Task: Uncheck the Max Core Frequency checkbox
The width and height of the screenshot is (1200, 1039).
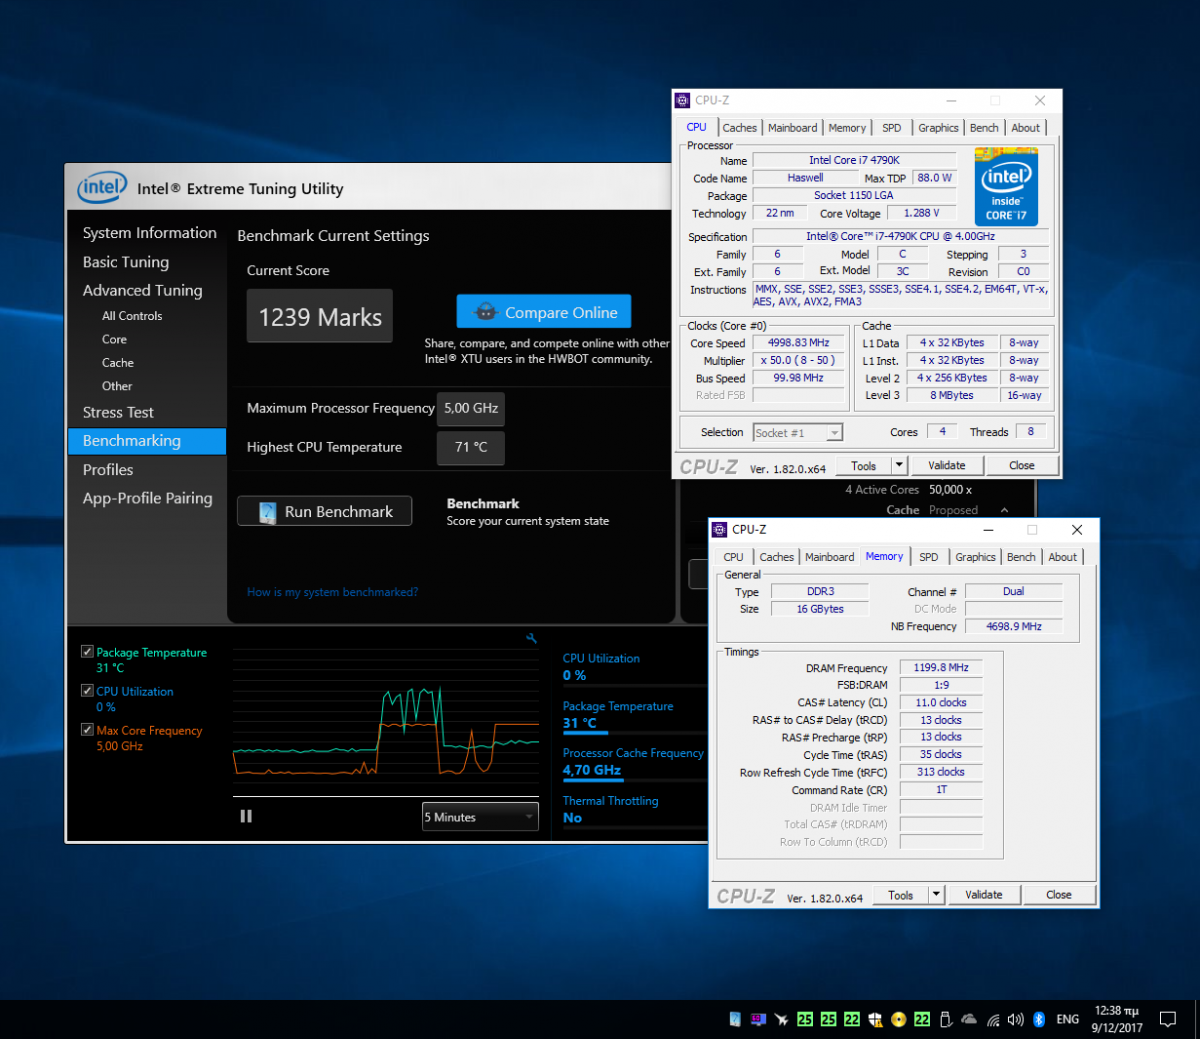Action: 87,729
